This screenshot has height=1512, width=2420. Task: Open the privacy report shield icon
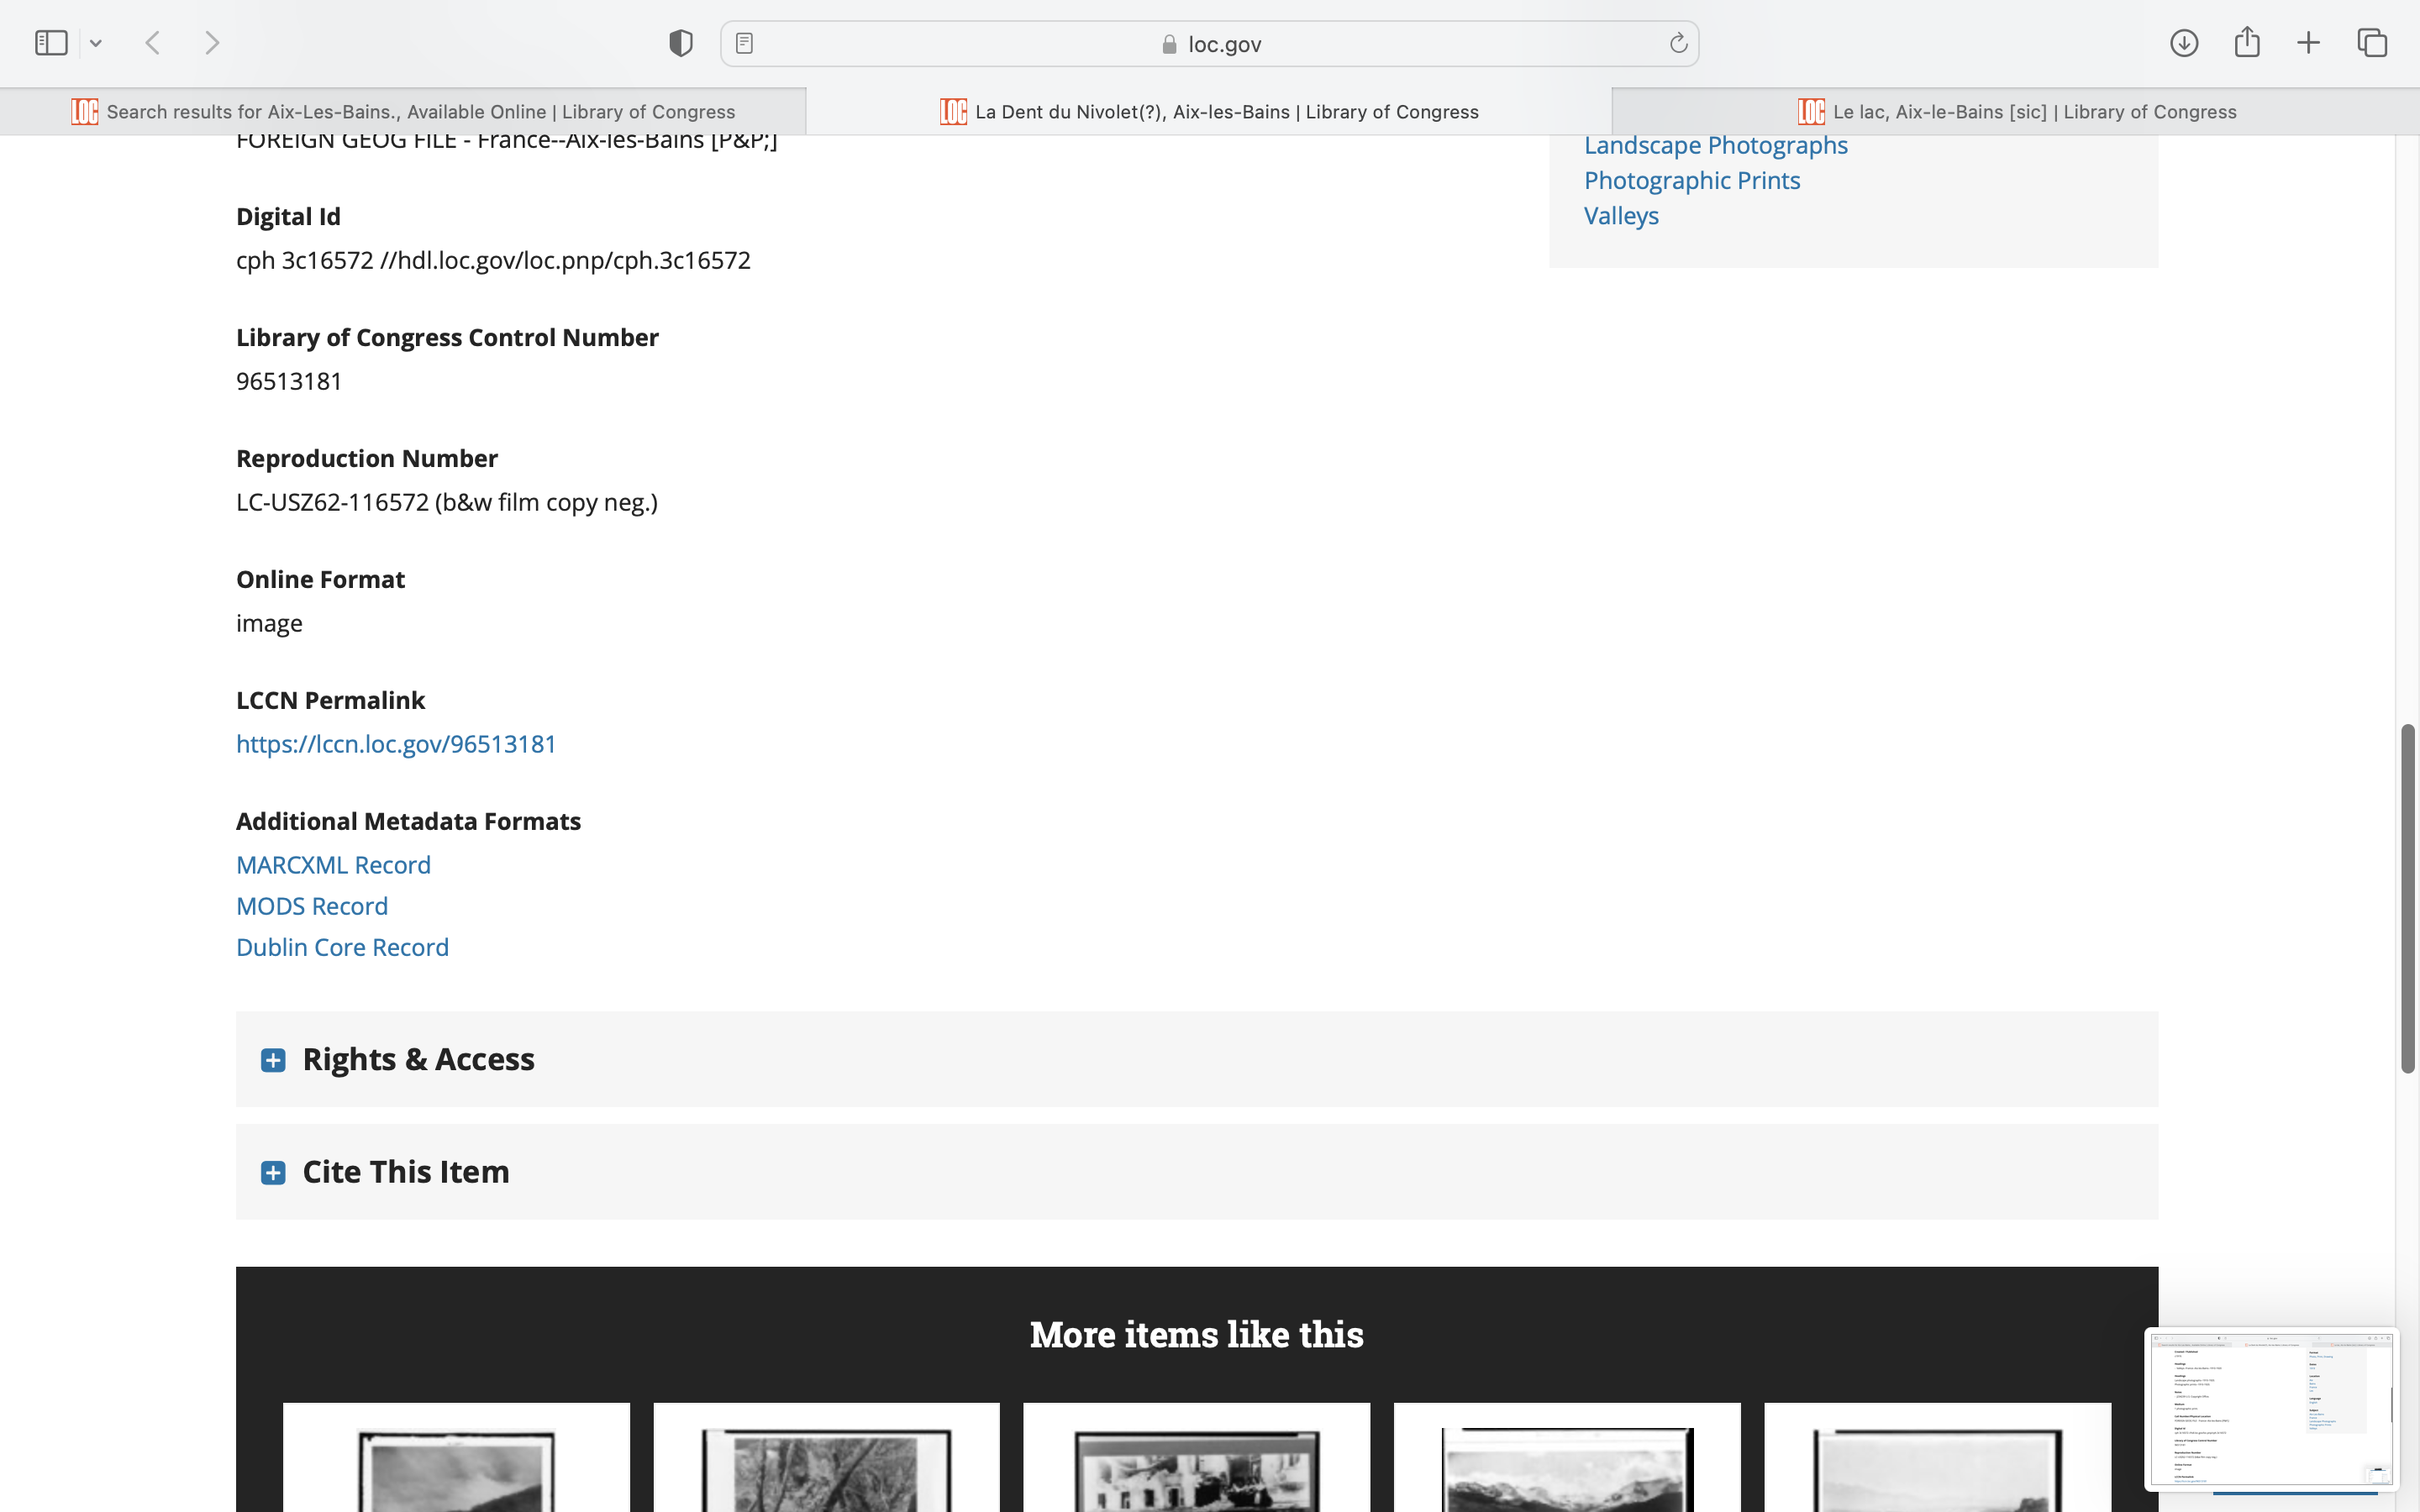(x=680, y=43)
